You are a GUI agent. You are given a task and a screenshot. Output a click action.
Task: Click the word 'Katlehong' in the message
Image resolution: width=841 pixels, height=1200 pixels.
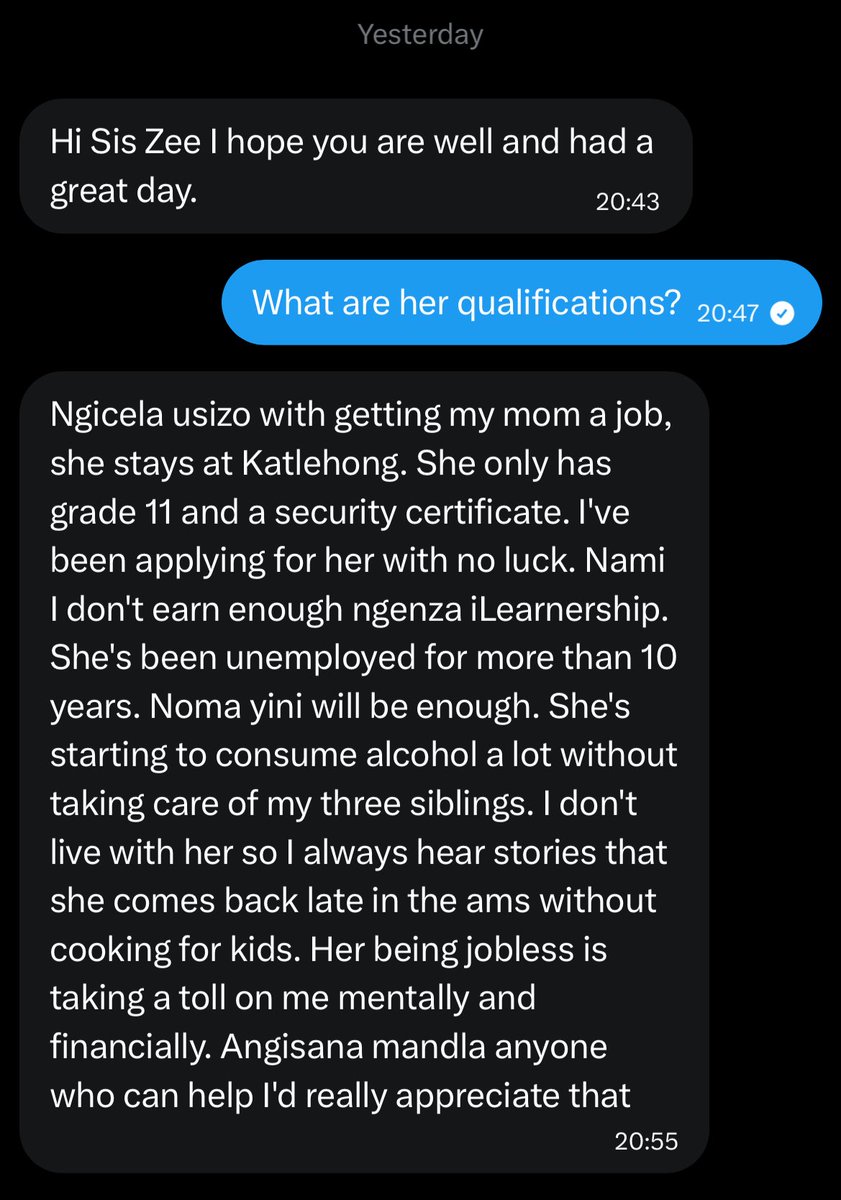(x=288, y=469)
